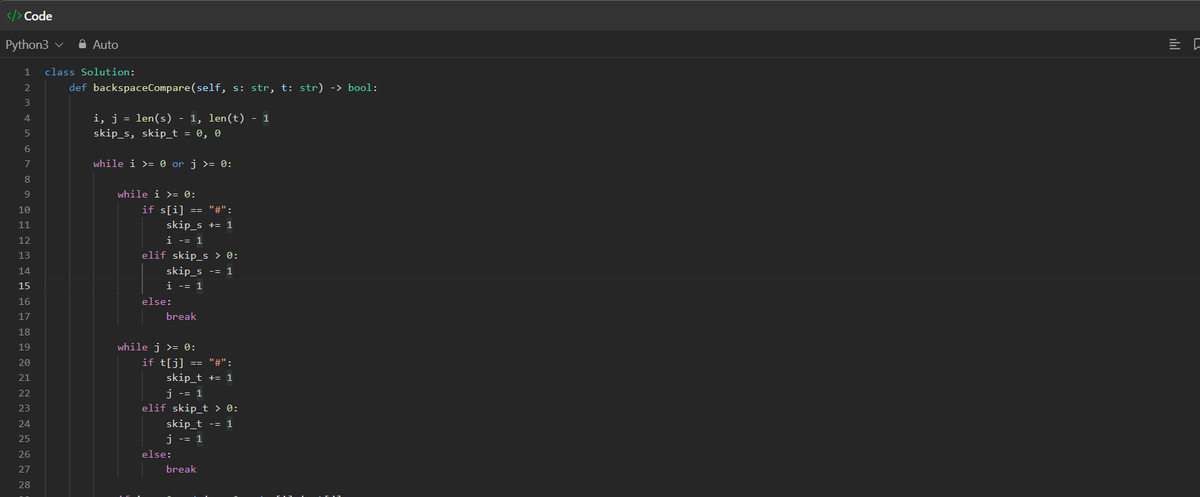Click the 'def backspaceCompare' method signature line
Image resolution: width=1200 pixels, height=497 pixels.
(223, 87)
